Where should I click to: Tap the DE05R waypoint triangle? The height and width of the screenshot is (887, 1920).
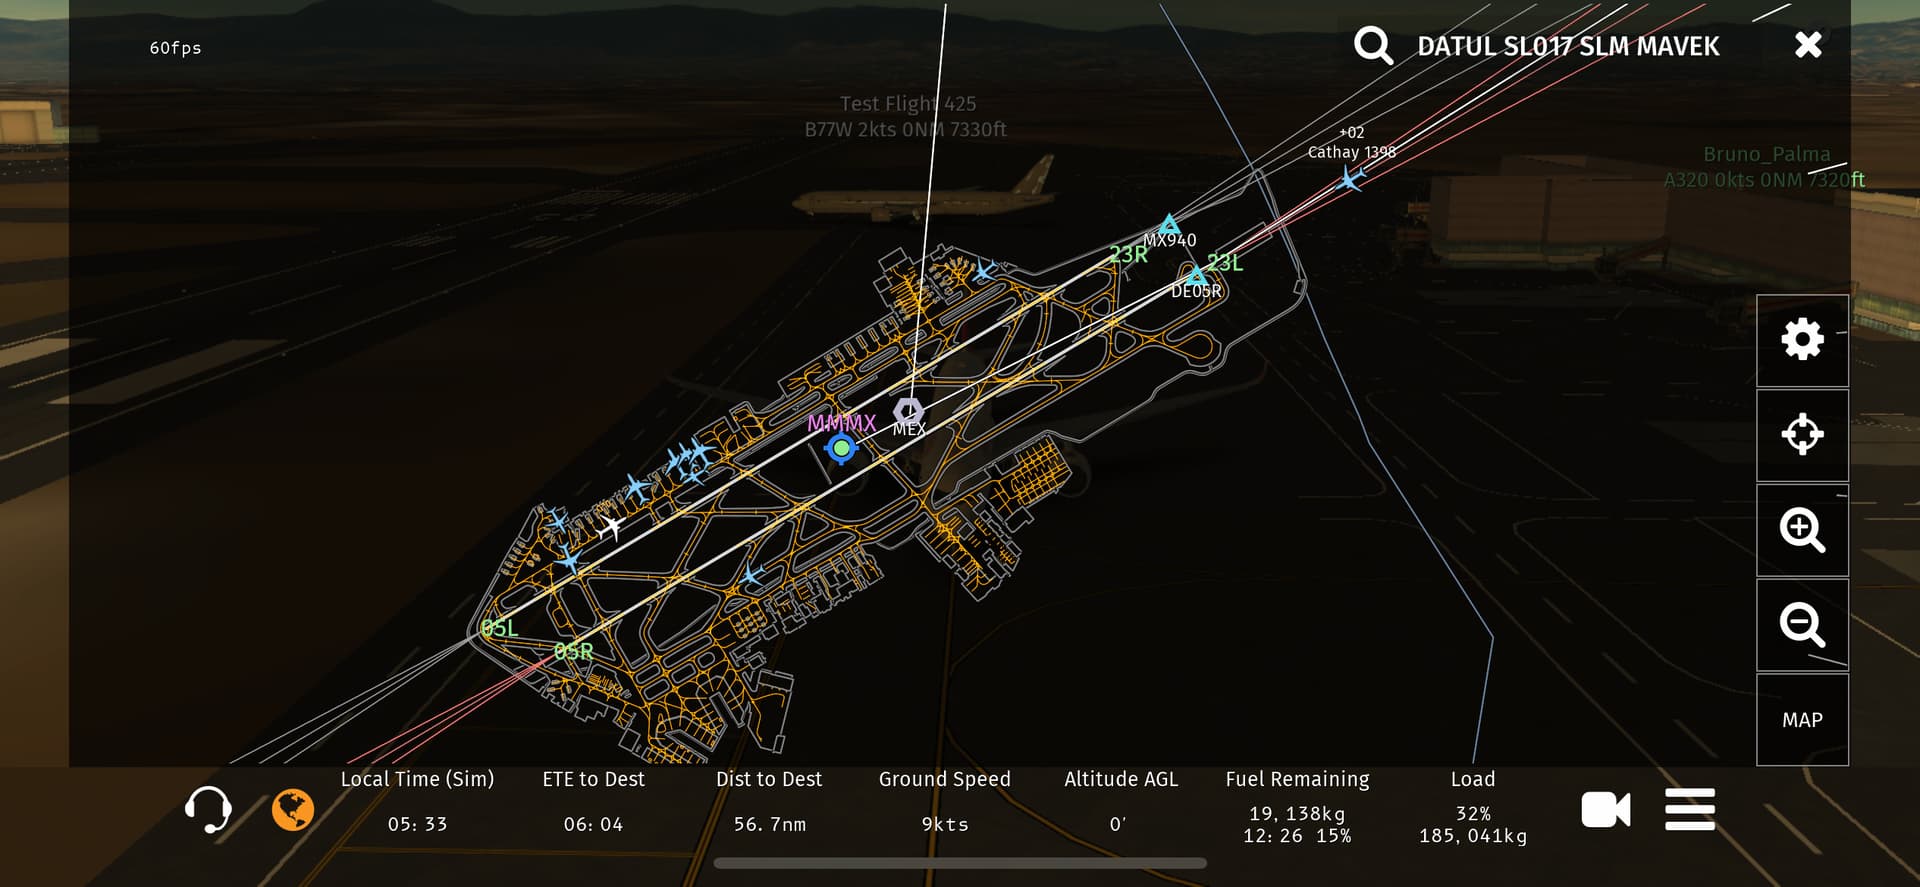pyautogui.click(x=1196, y=274)
